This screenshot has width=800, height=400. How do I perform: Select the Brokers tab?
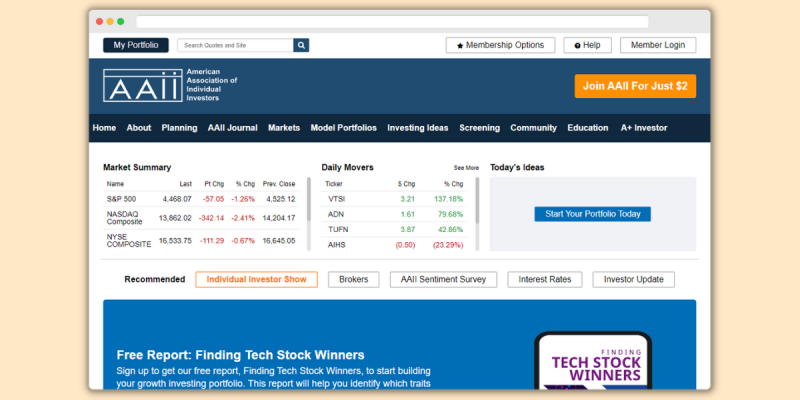(354, 280)
